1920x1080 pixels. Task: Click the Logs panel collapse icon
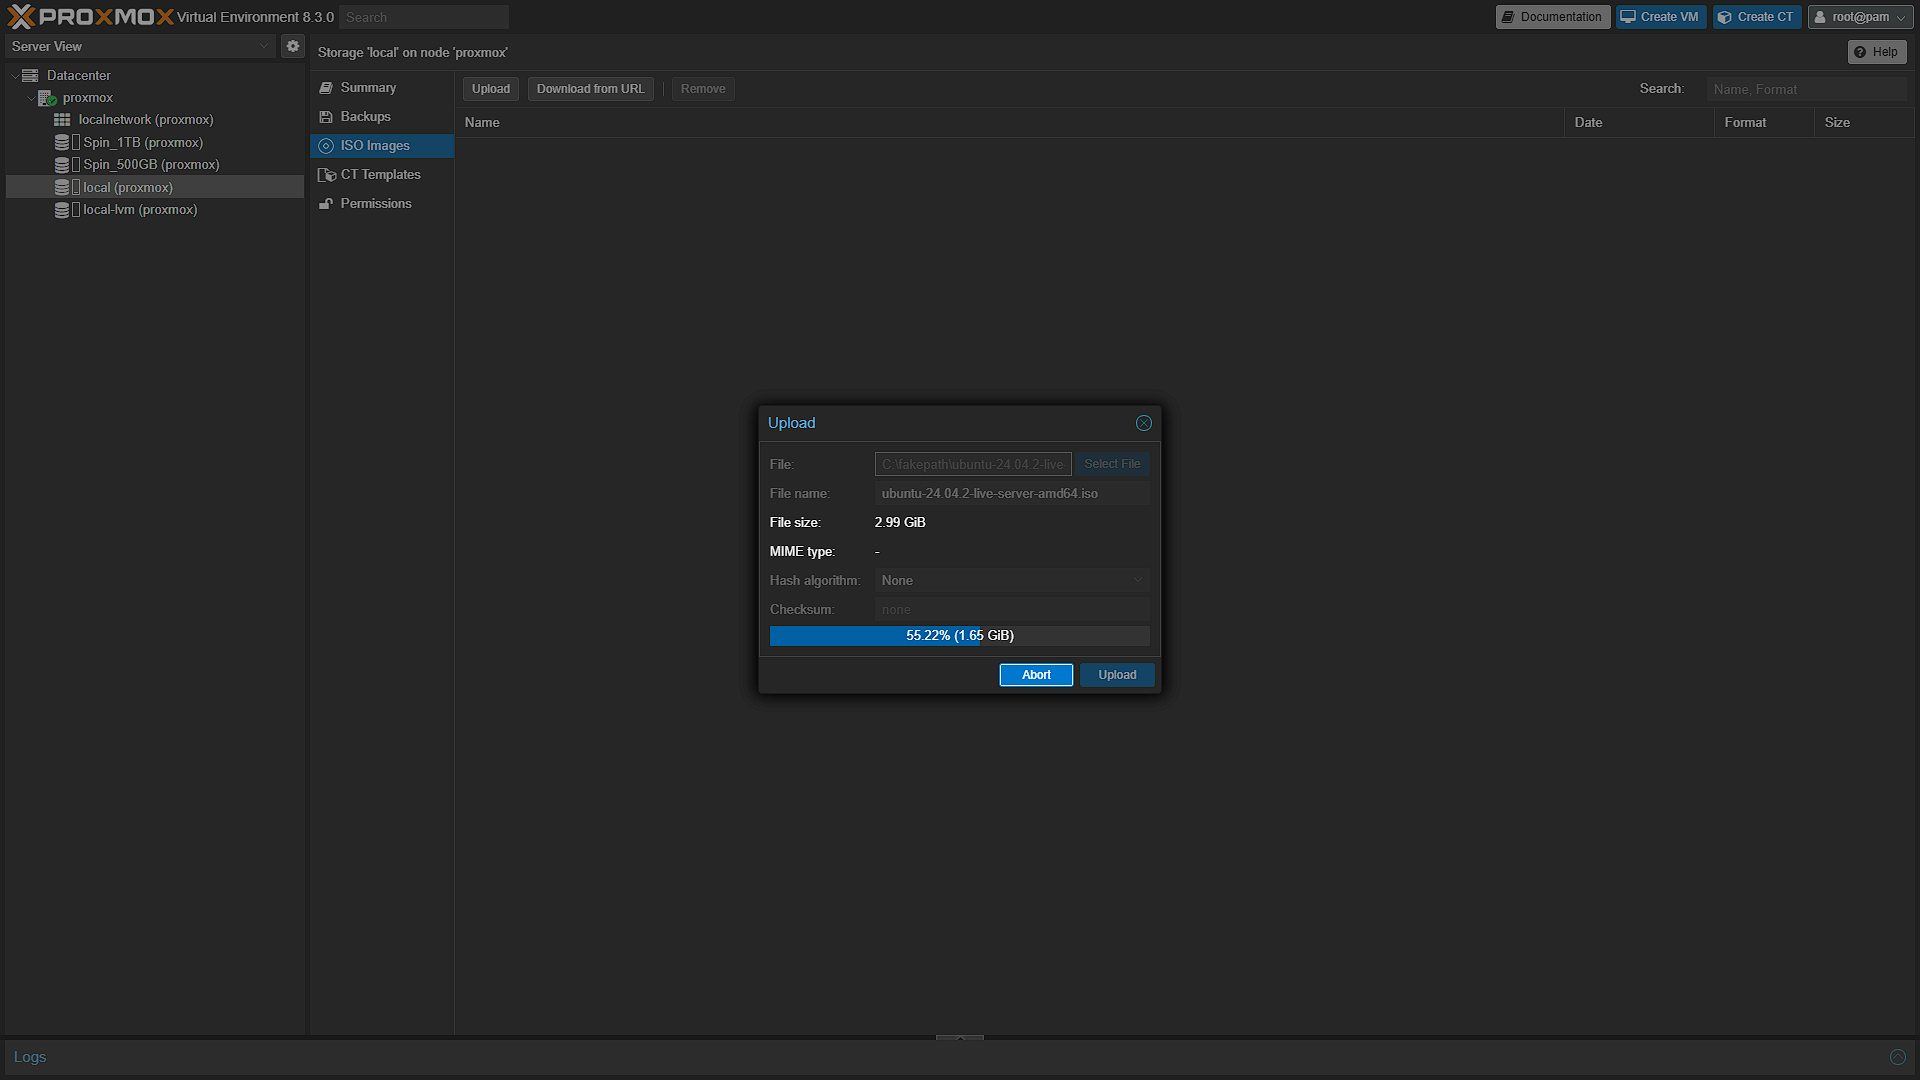pyautogui.click(x=1897, y=1057)
